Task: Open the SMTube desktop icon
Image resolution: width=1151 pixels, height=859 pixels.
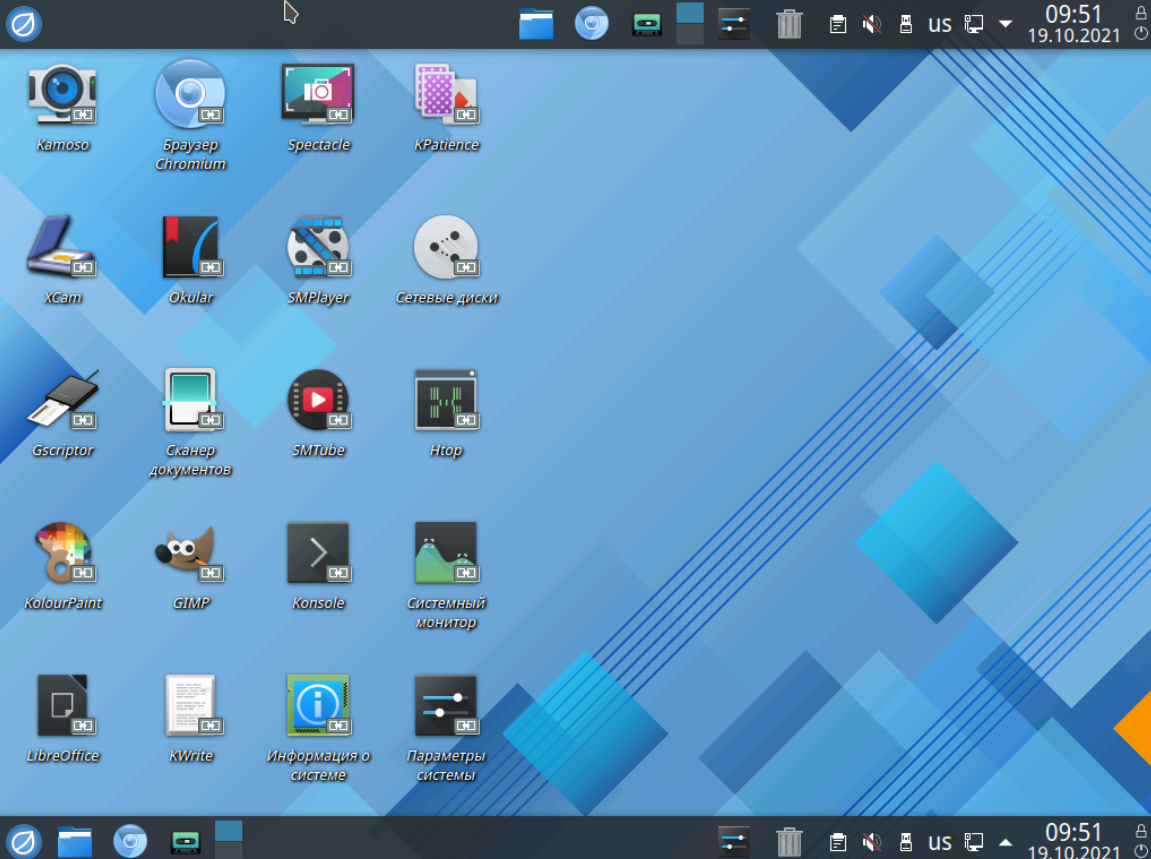Action: pyautogui.click(x=318, y=399)
